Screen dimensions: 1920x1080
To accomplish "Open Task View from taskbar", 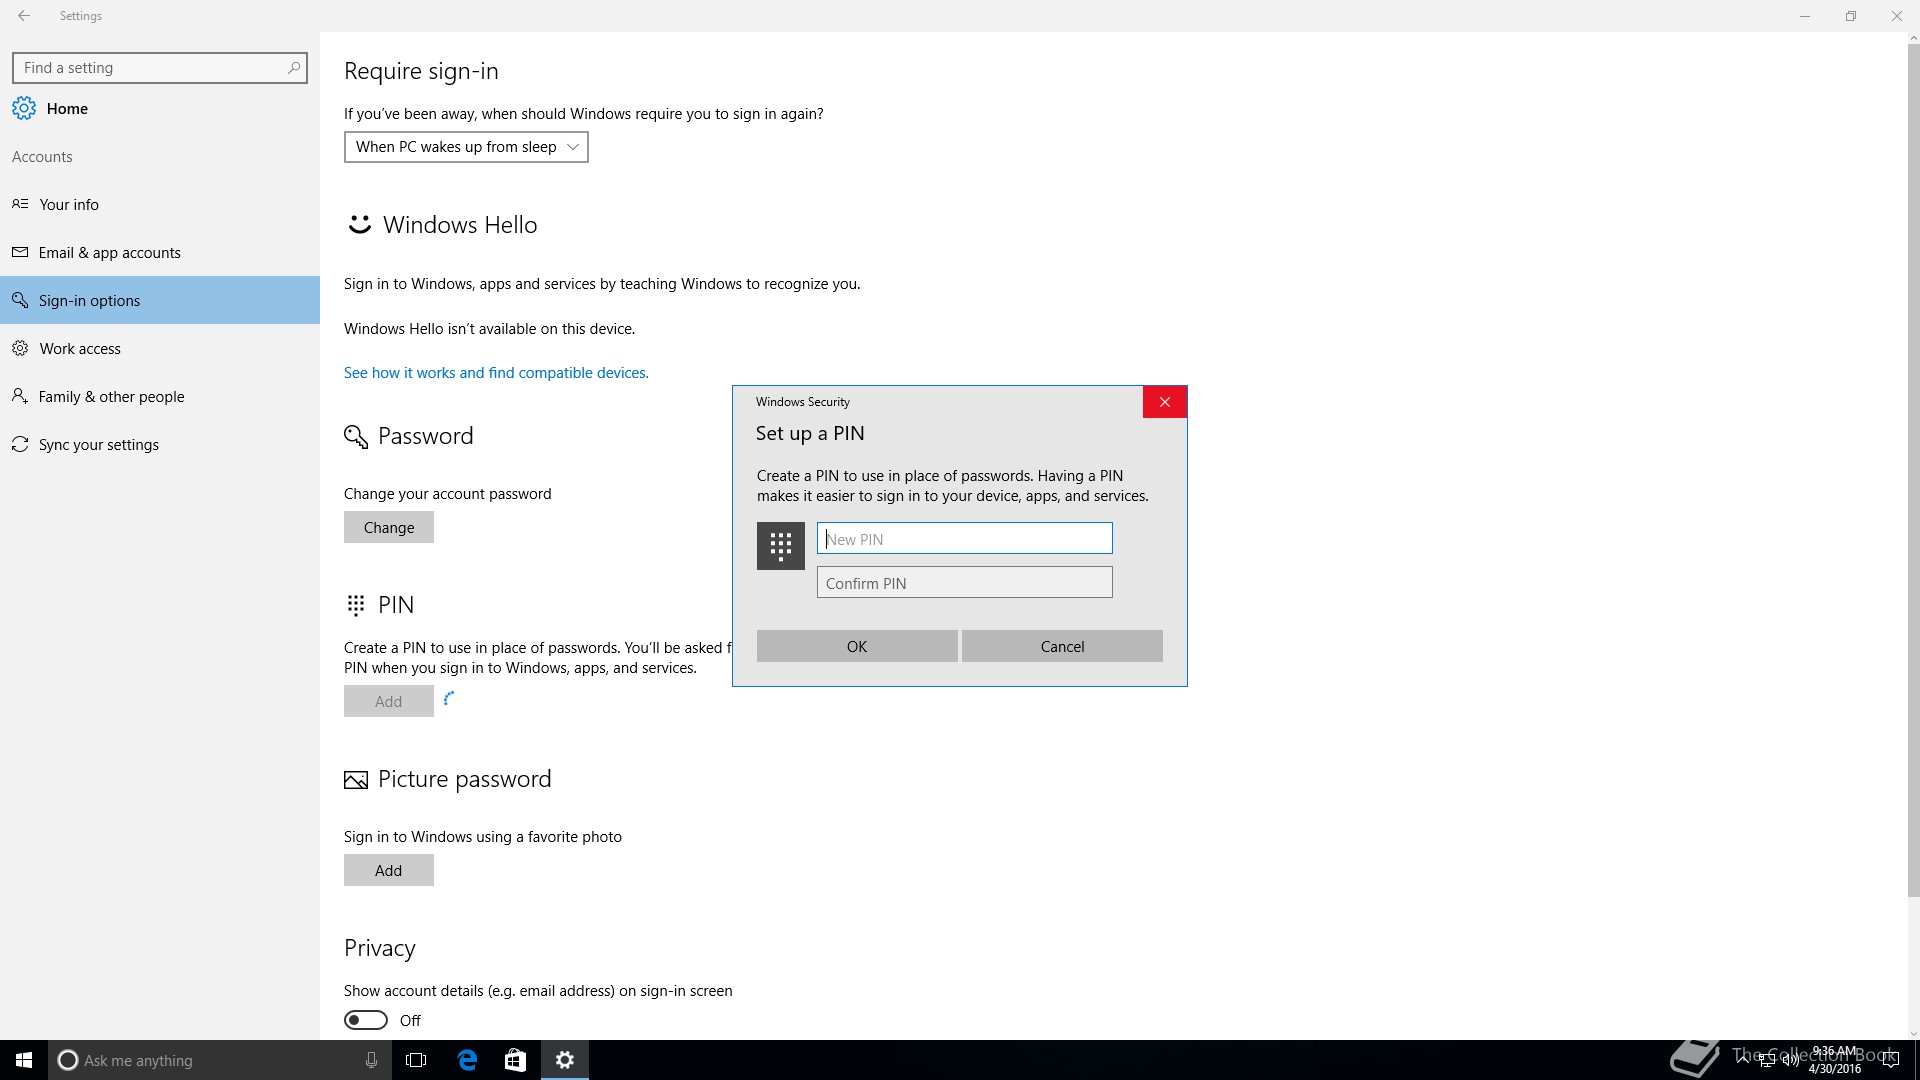I will [x=417, y=1060].
